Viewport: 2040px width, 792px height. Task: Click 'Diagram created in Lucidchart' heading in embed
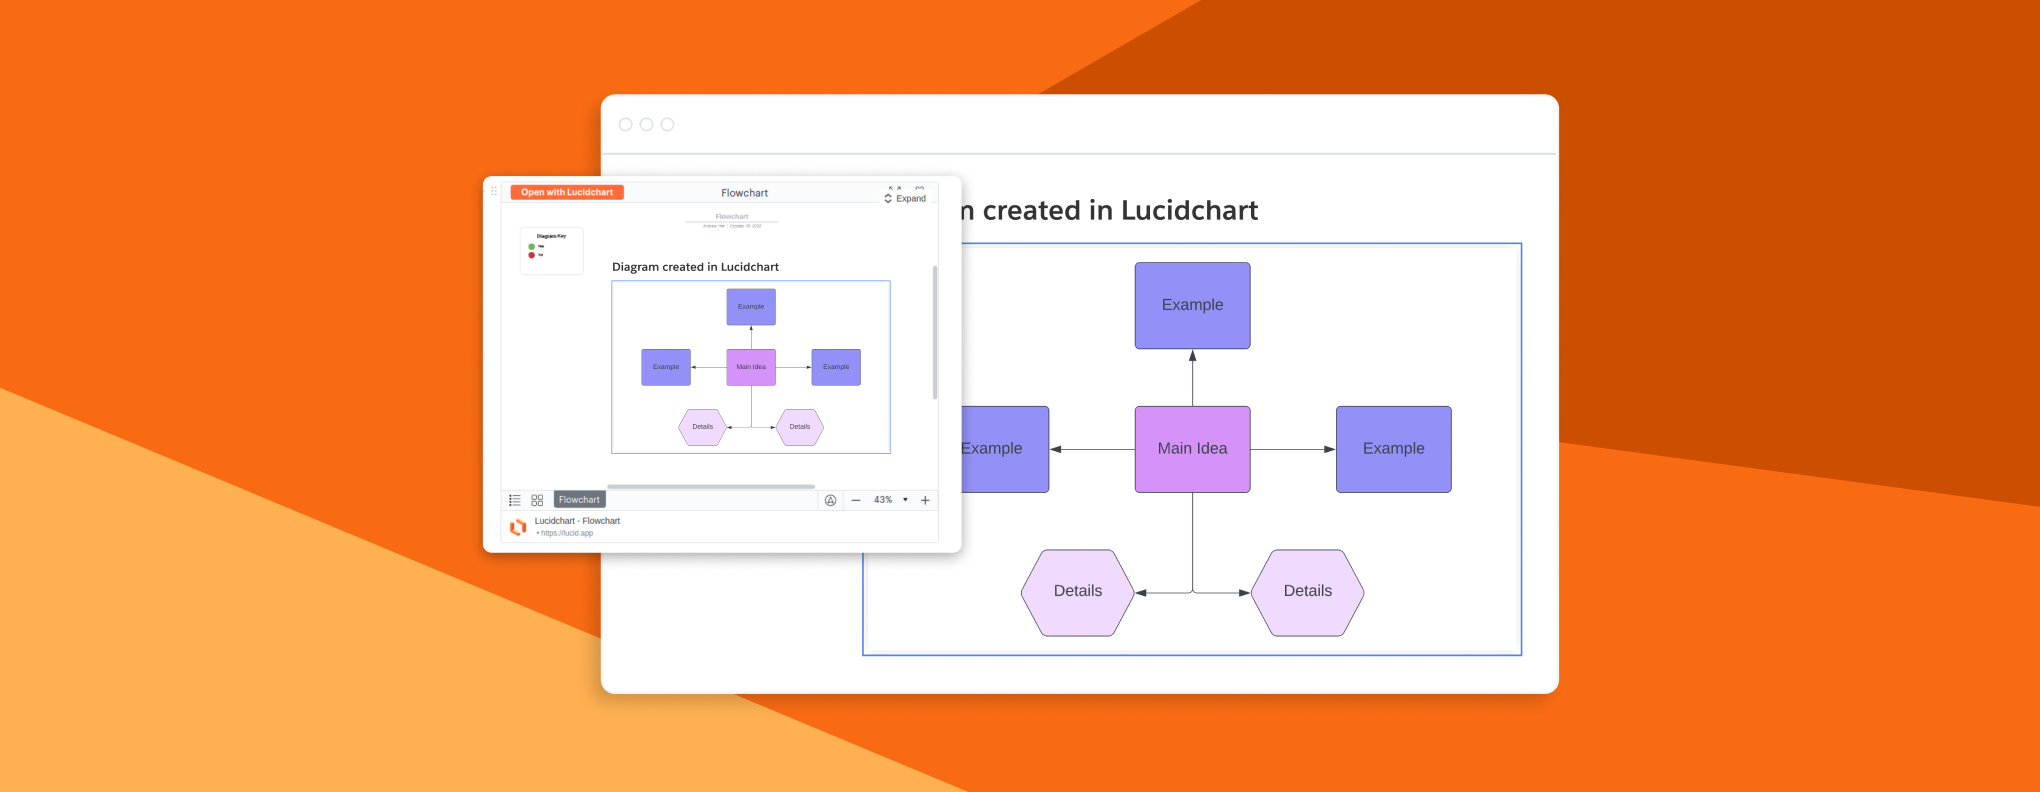[x=695, y=267]
